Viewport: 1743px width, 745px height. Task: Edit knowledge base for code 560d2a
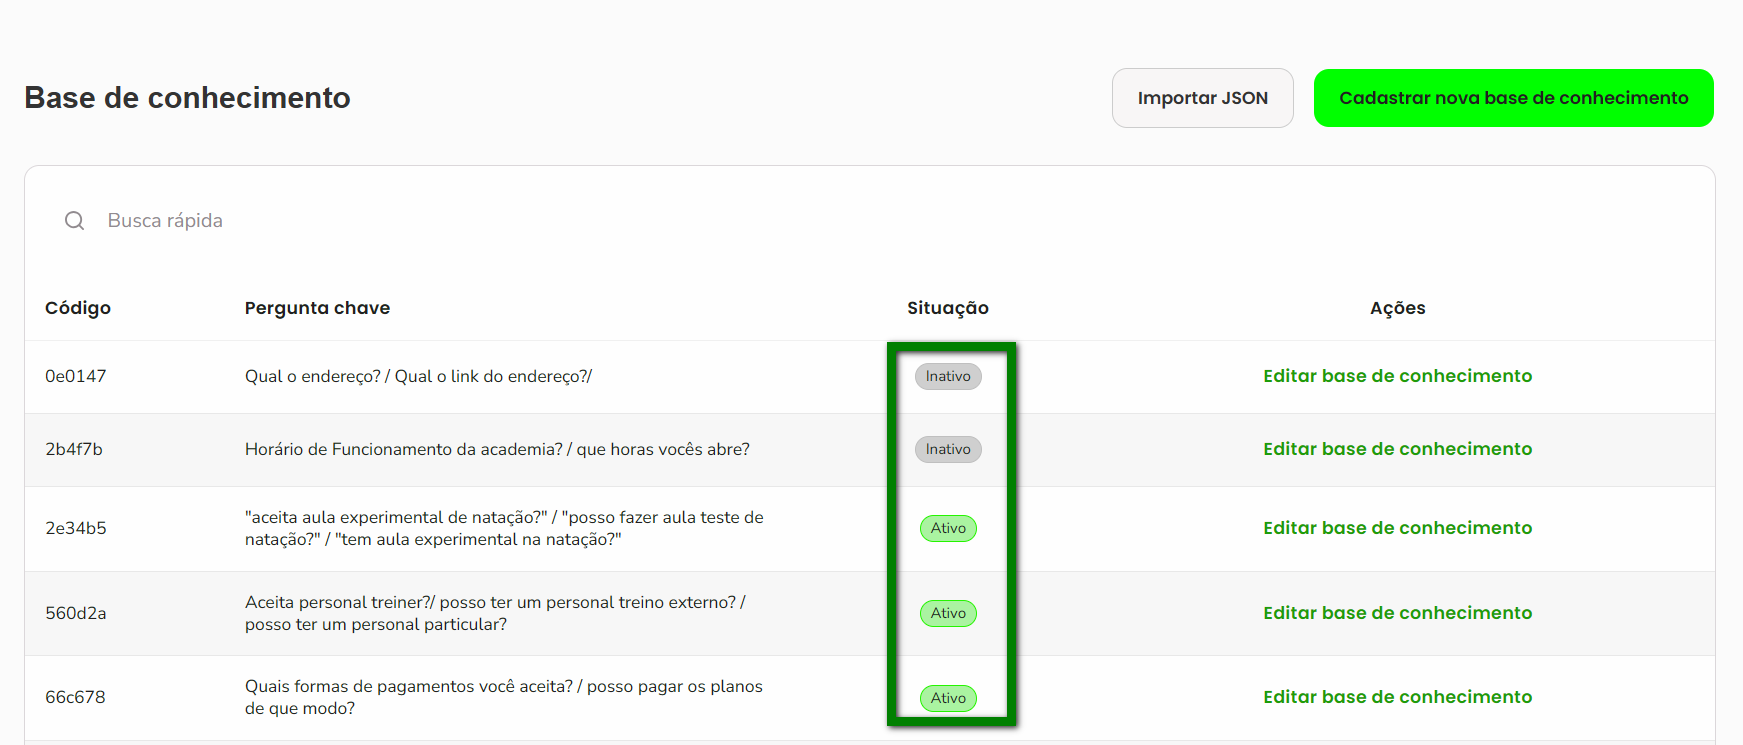coord(1397,613)
